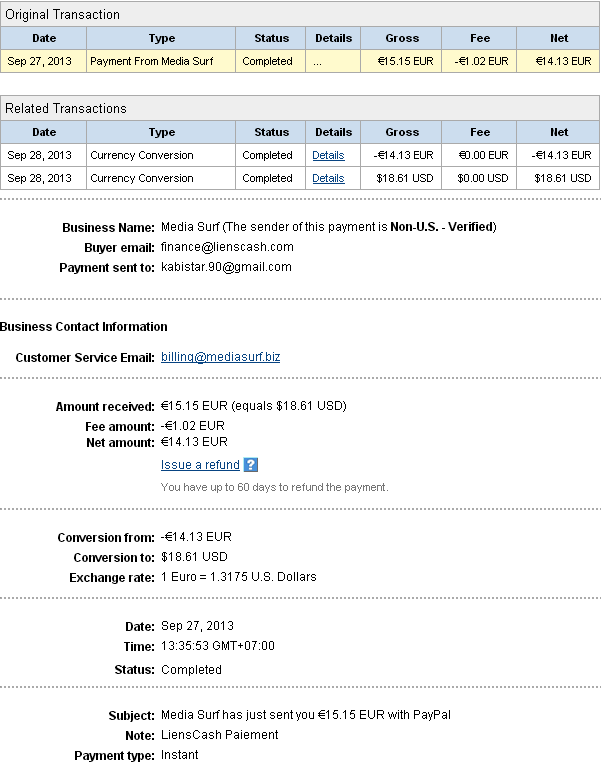Click the 60 days refund notice text

pyautogui.click(x=275, y=487)
